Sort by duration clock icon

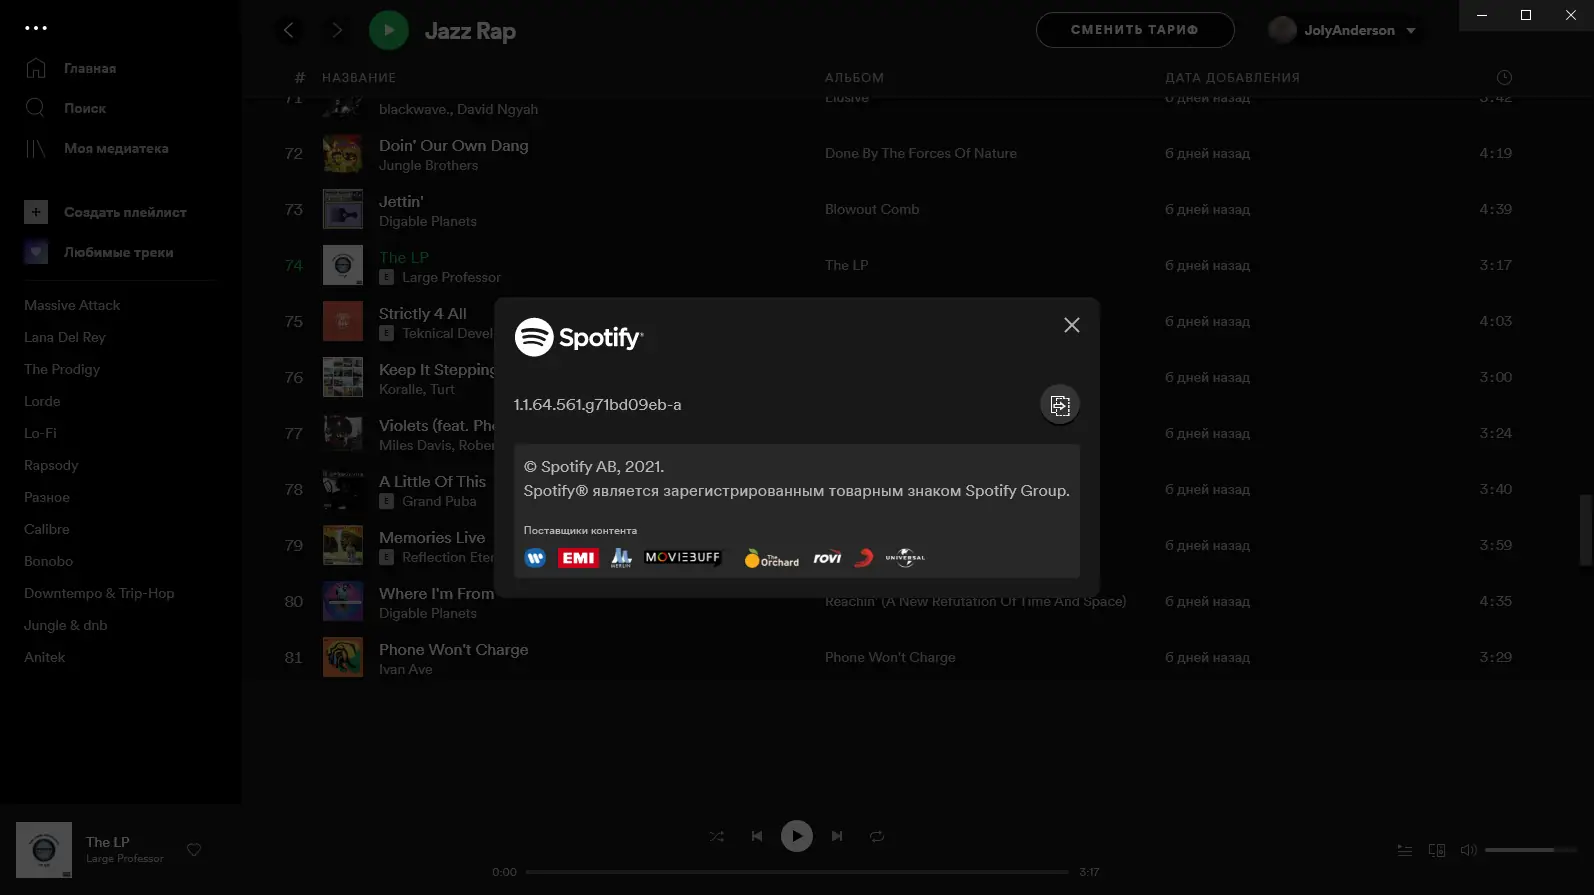coord(1504,77)
